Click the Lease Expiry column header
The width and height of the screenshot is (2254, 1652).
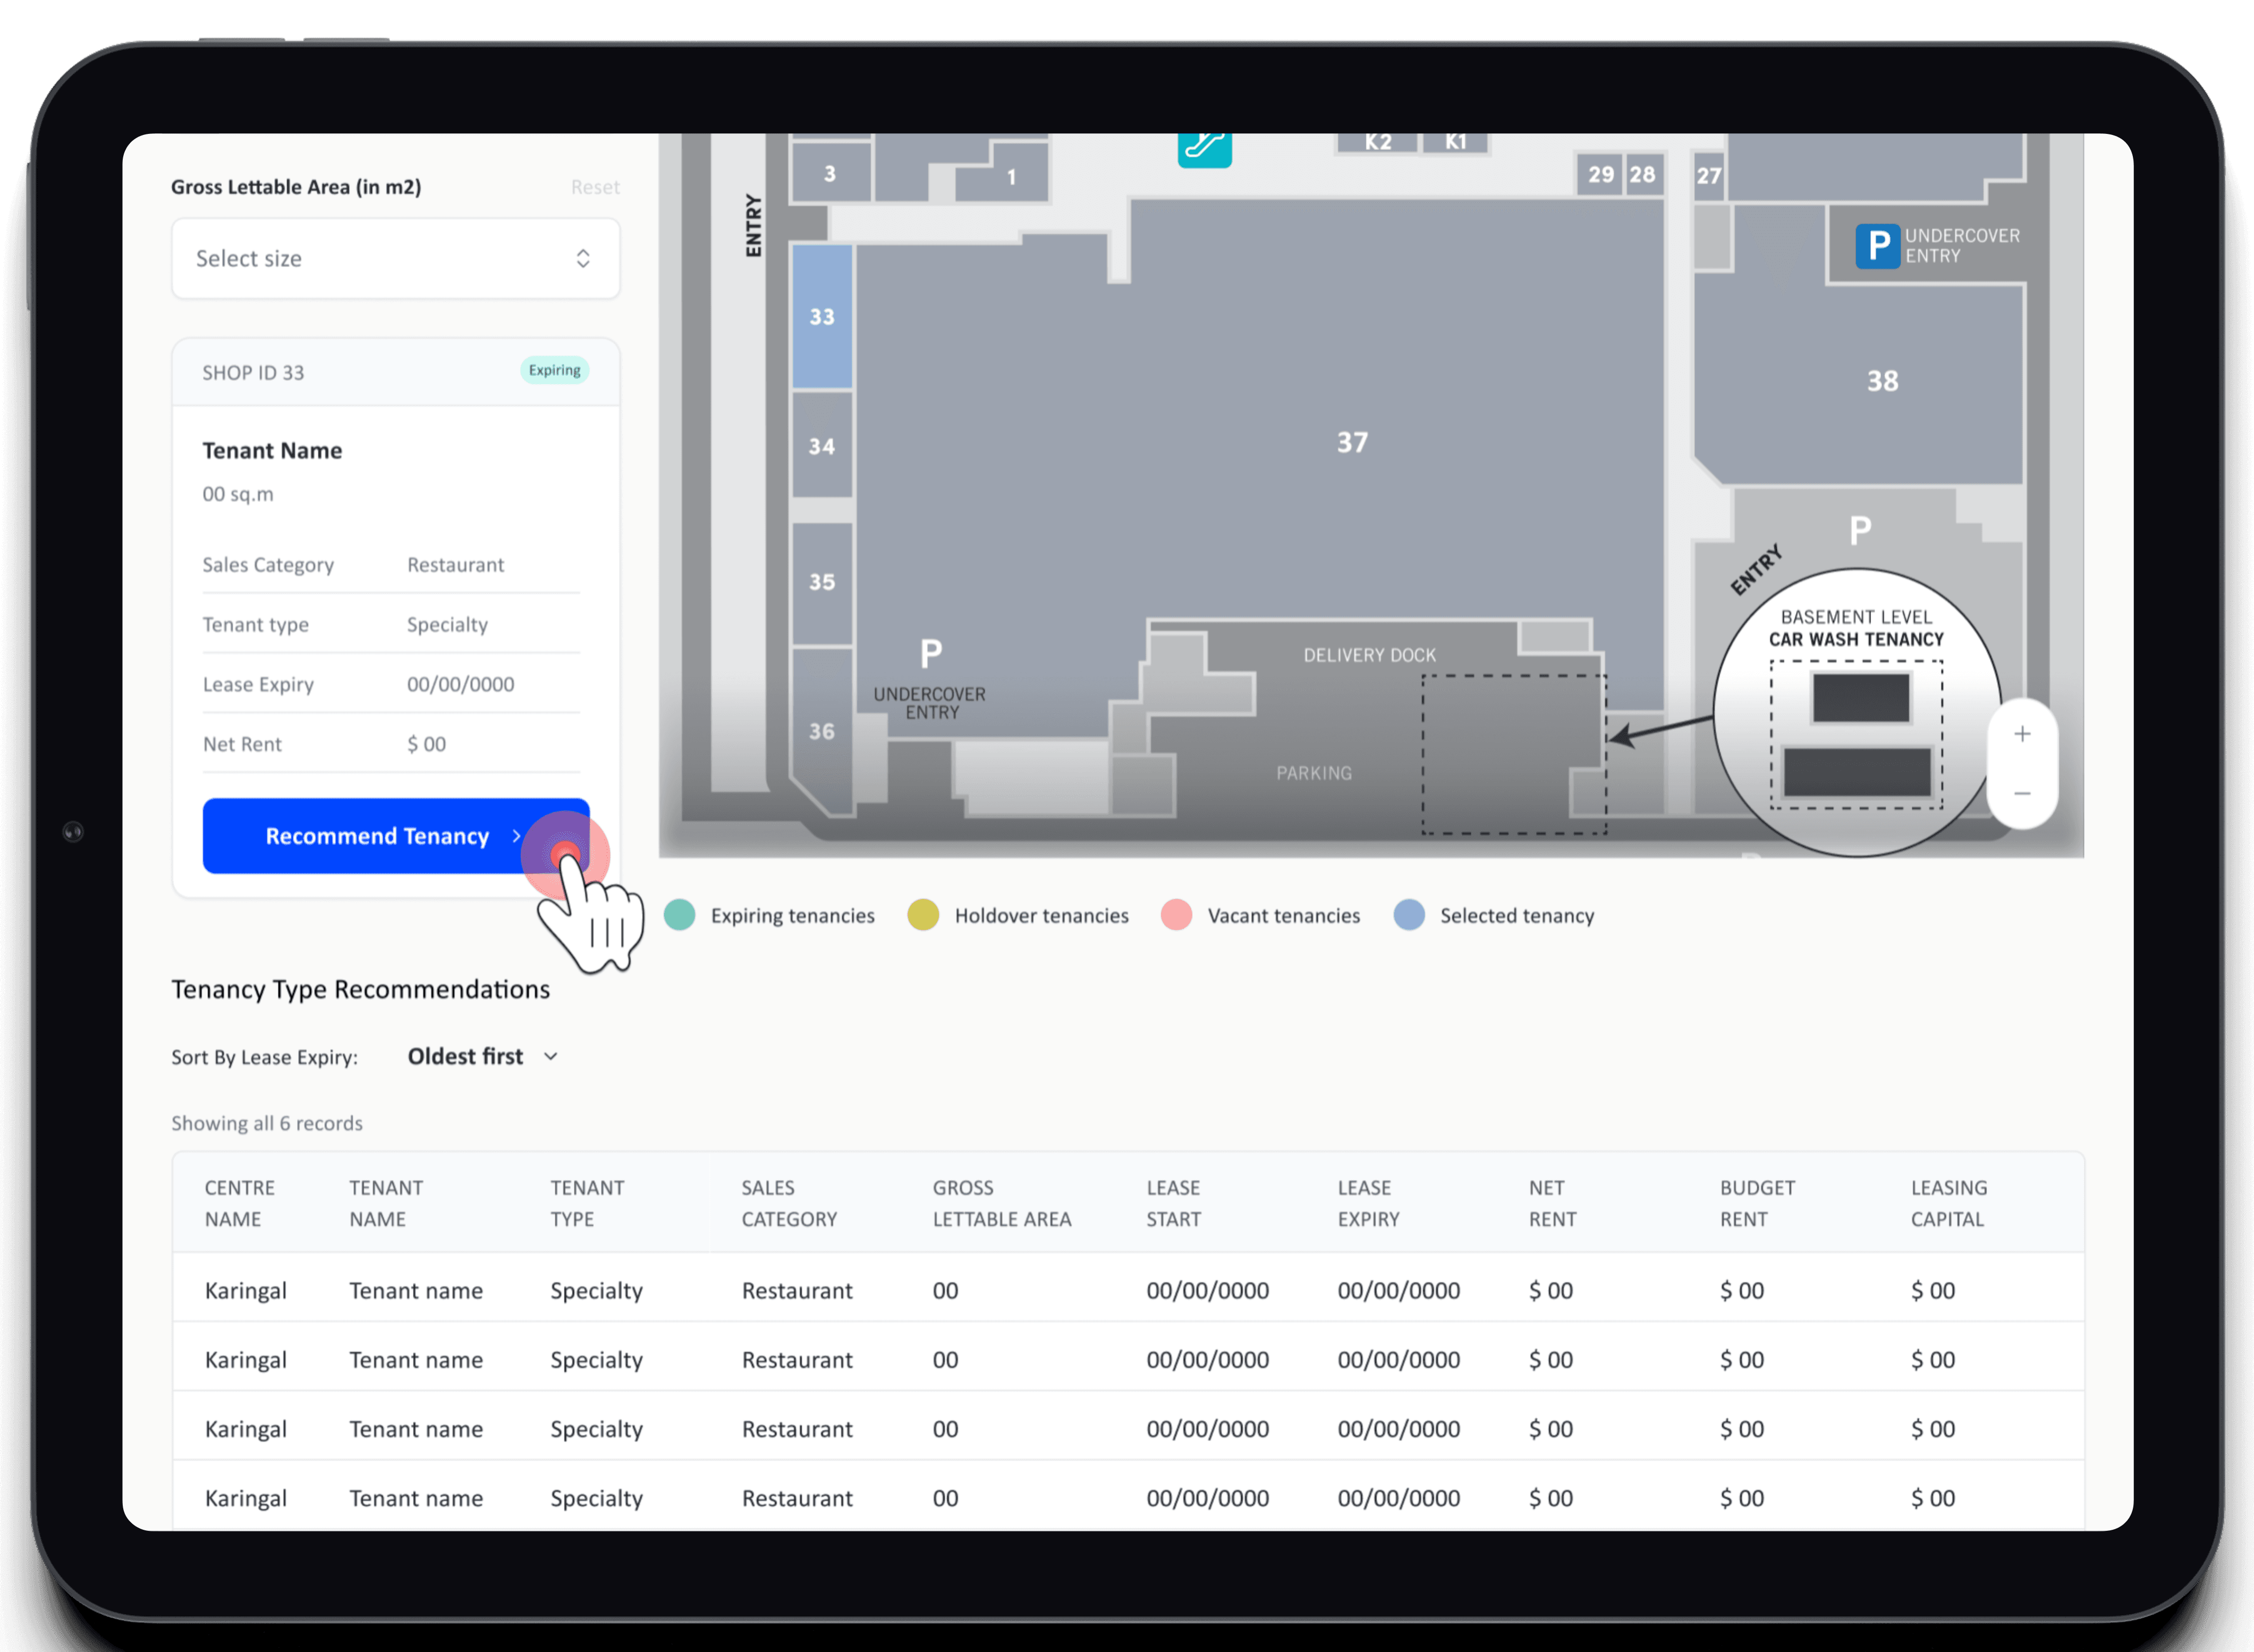tap(1368, 1203)
